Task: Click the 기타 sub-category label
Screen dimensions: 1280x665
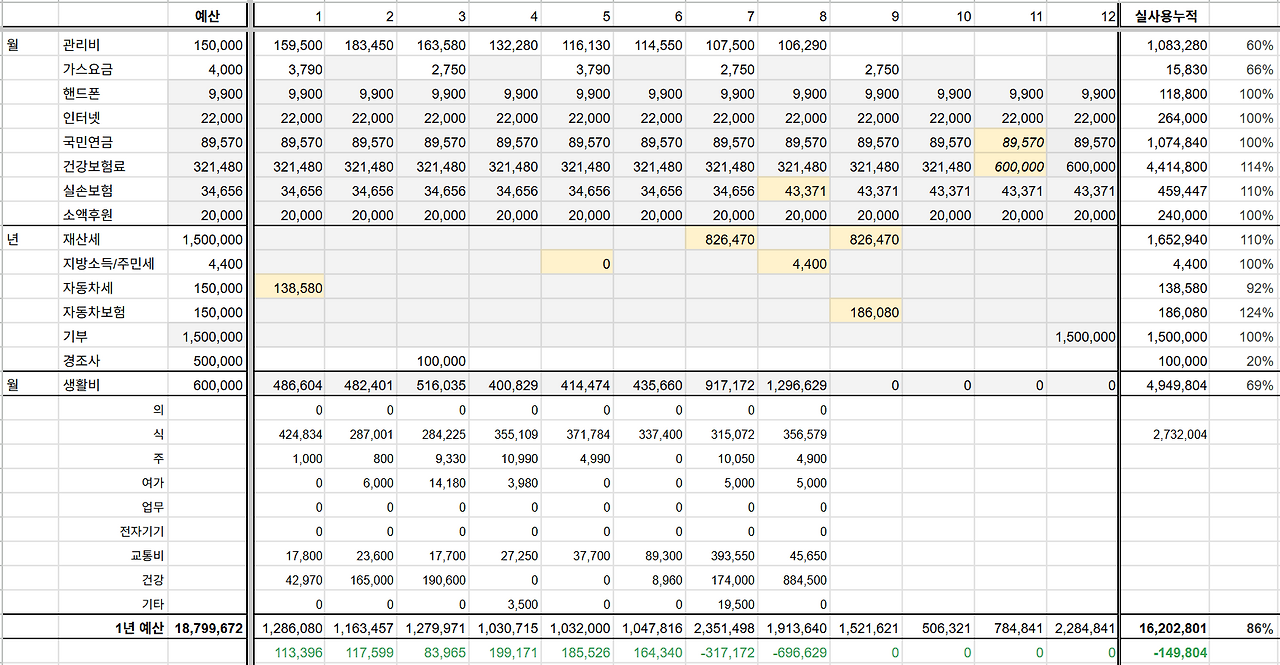Action: (x=155, y=604)
